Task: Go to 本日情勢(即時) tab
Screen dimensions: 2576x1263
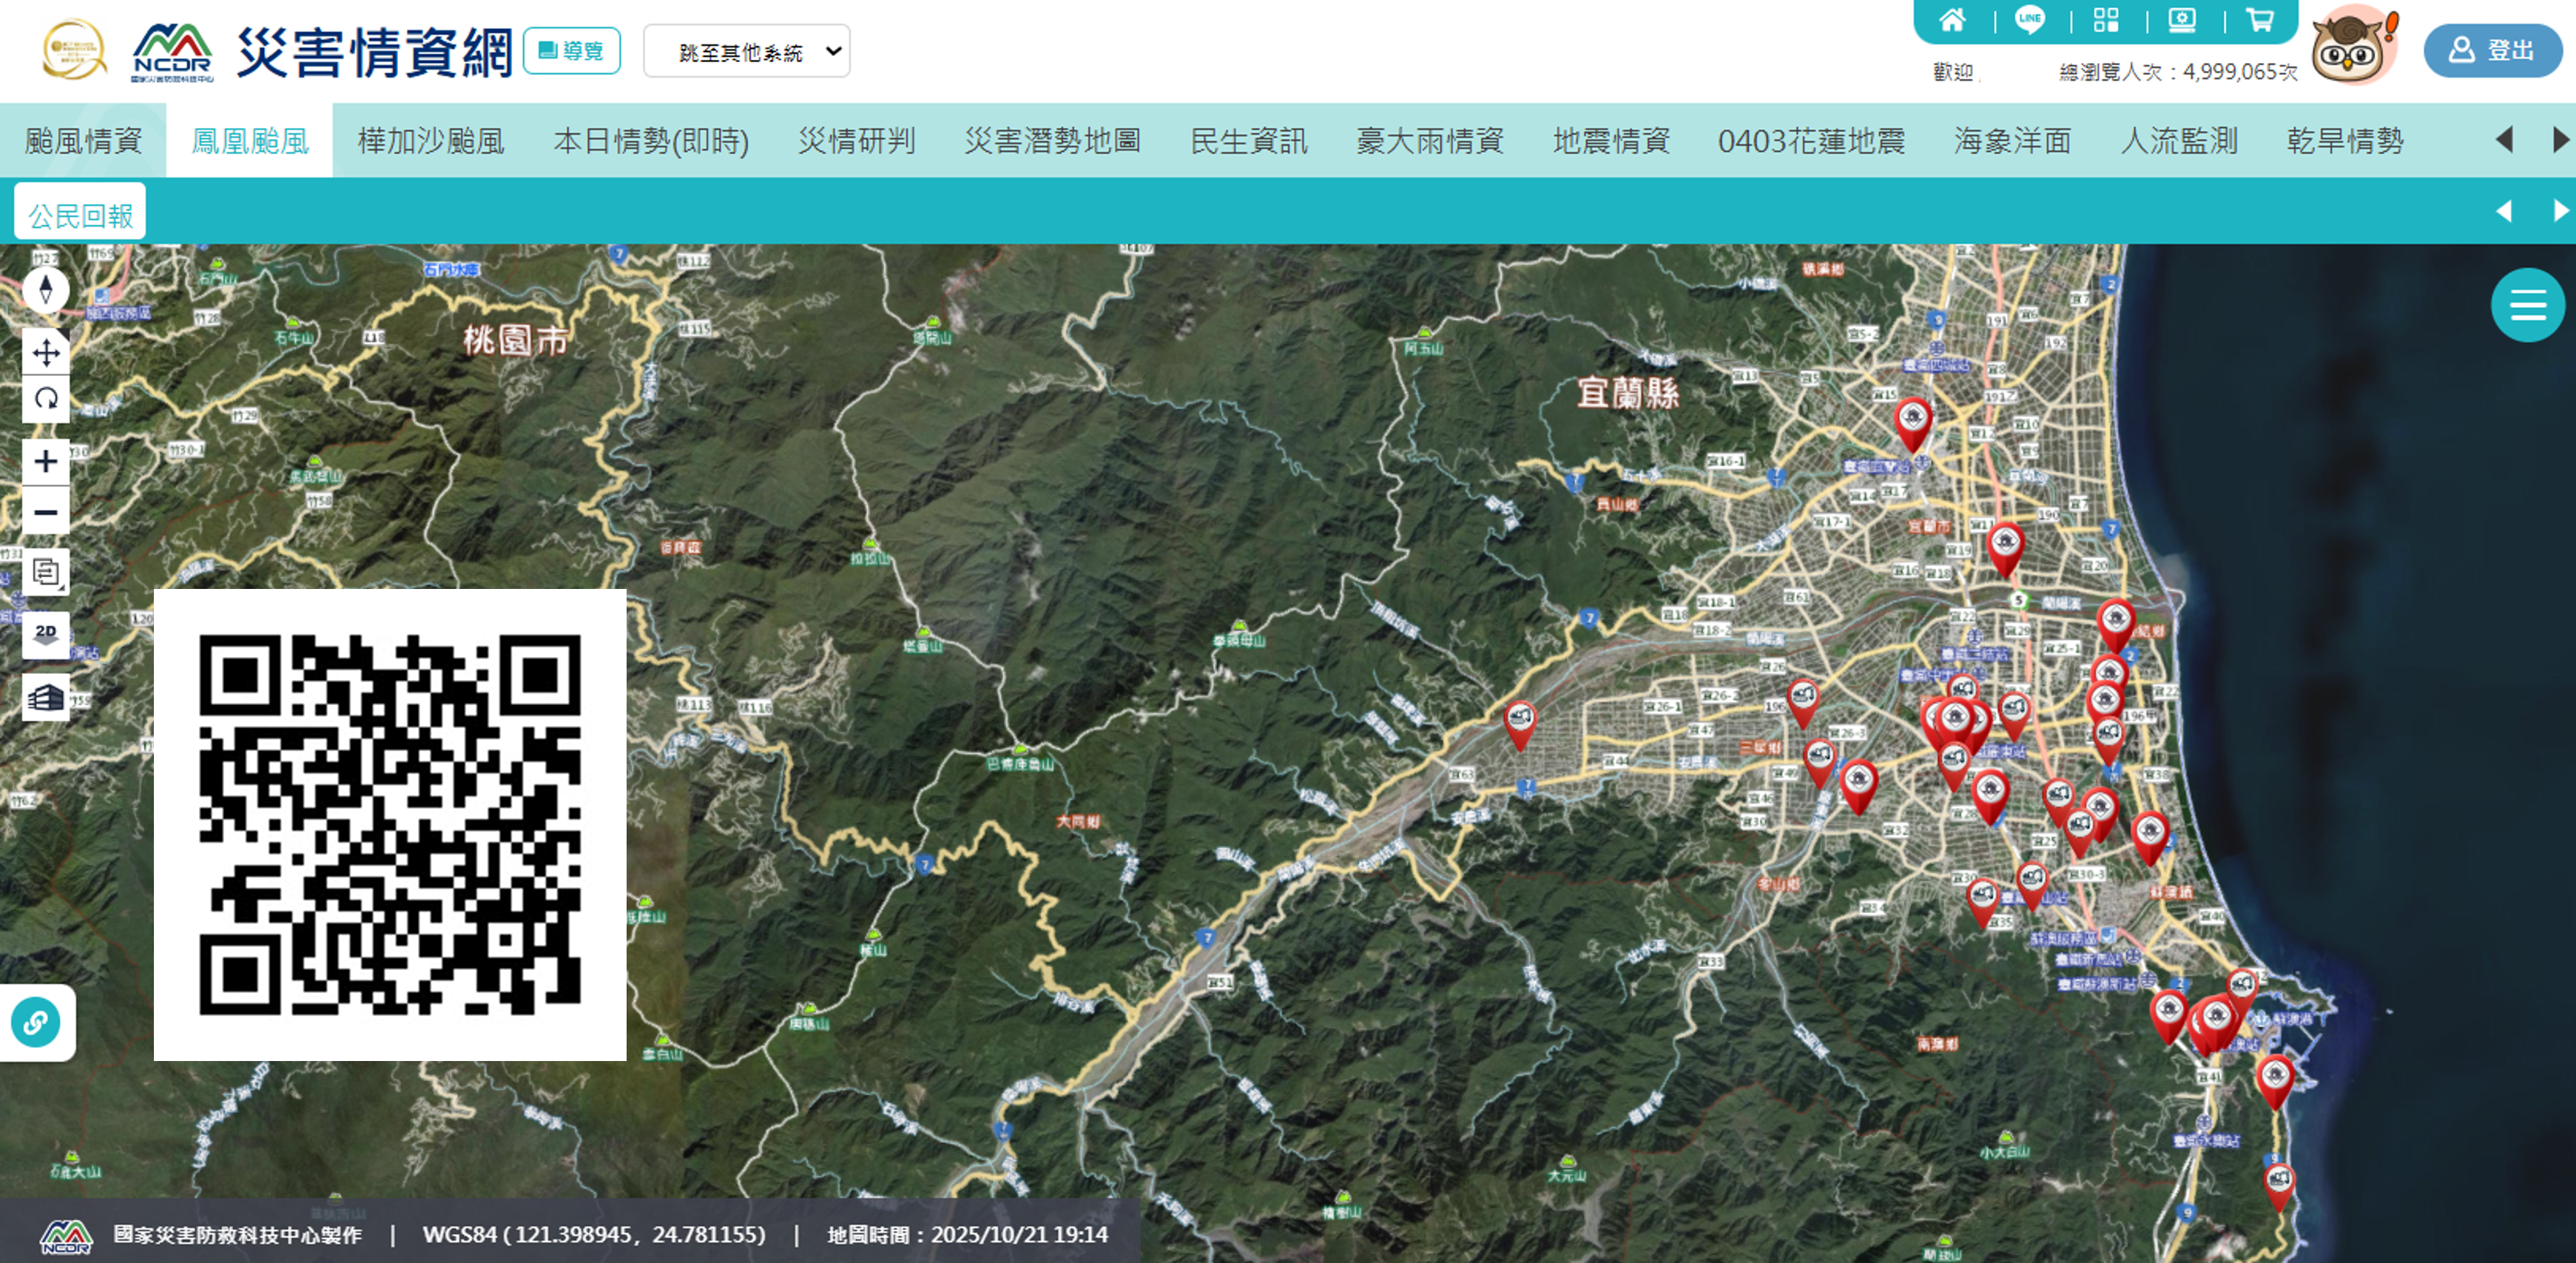Action: [651, 141]
